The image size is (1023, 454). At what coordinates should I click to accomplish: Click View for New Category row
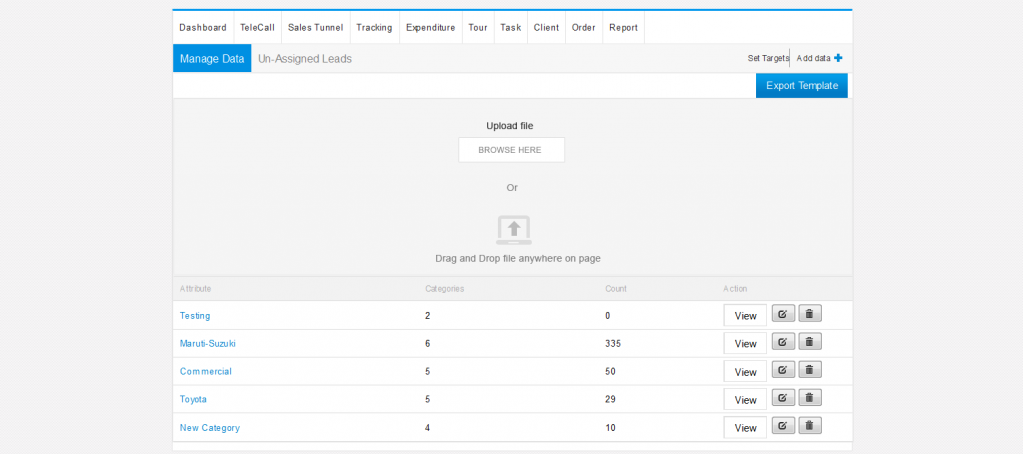pyautogui.click(x=745, y=428)
